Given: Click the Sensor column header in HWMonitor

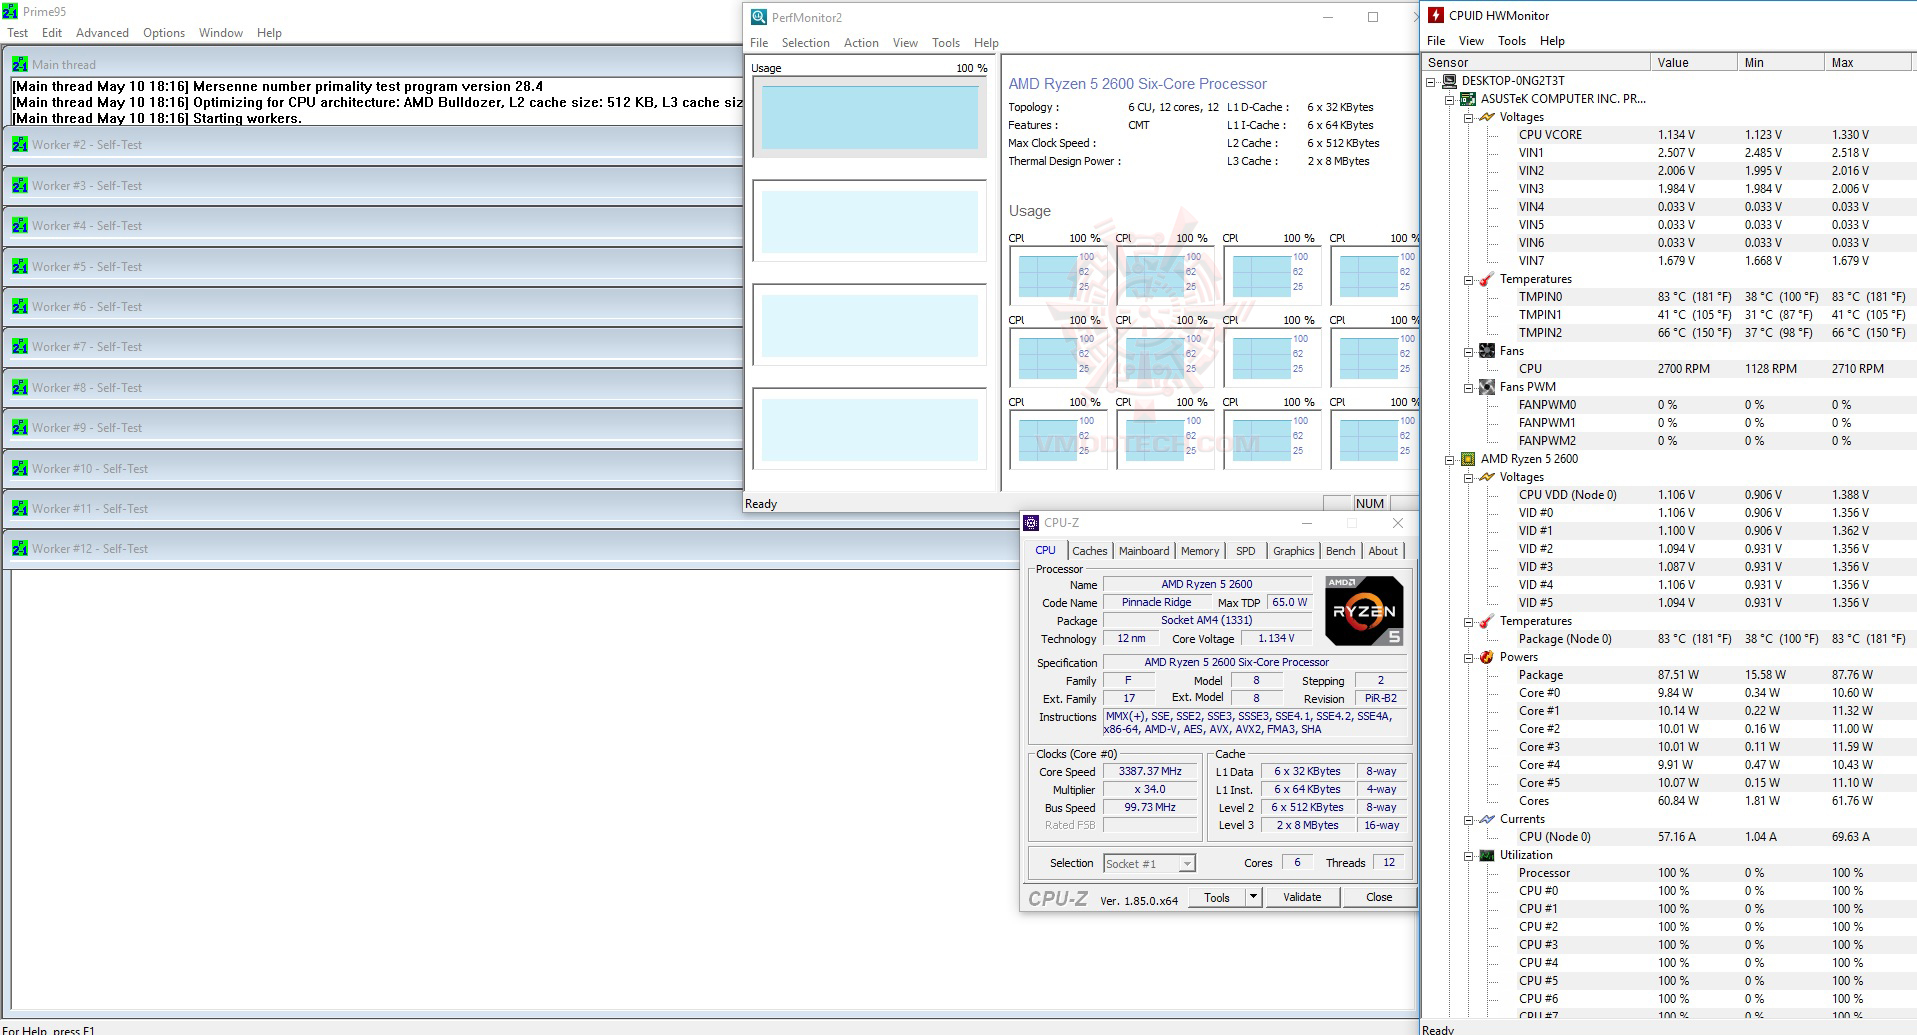Looking at the screenshot, I should 1537,62.
